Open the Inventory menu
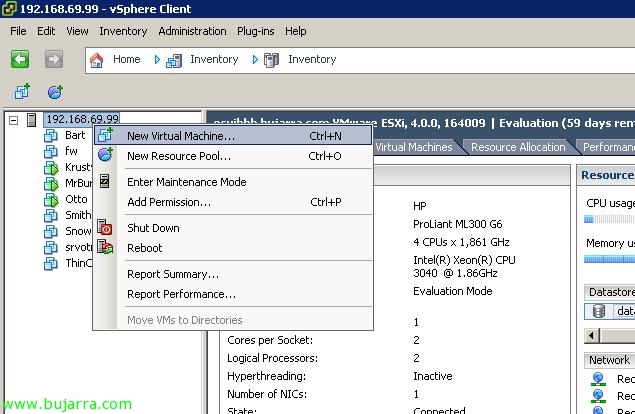This screenshot has height=414, width=635. pos(123,31)
